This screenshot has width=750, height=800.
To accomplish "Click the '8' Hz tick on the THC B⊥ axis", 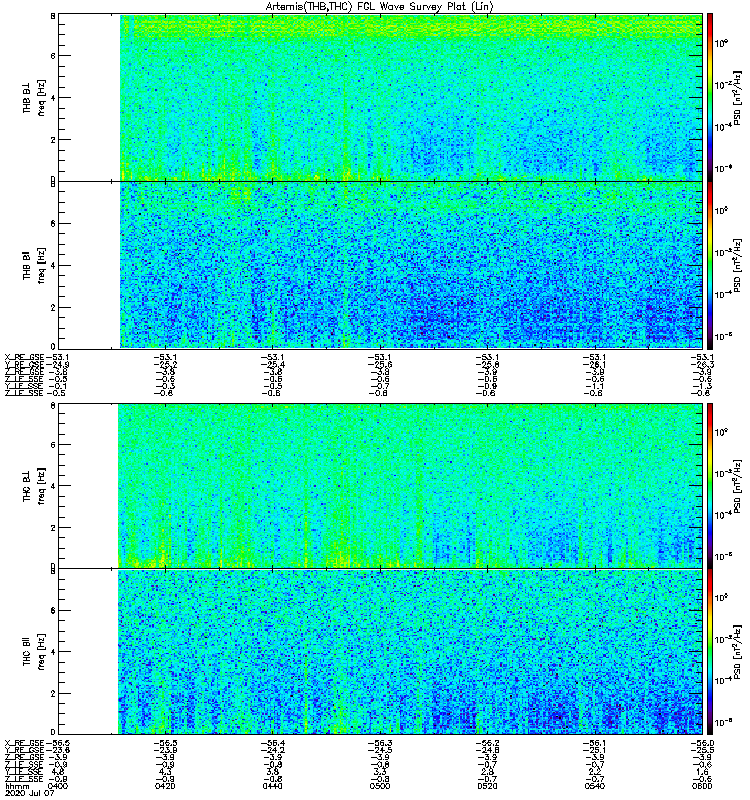I will [x=53, y=406].
